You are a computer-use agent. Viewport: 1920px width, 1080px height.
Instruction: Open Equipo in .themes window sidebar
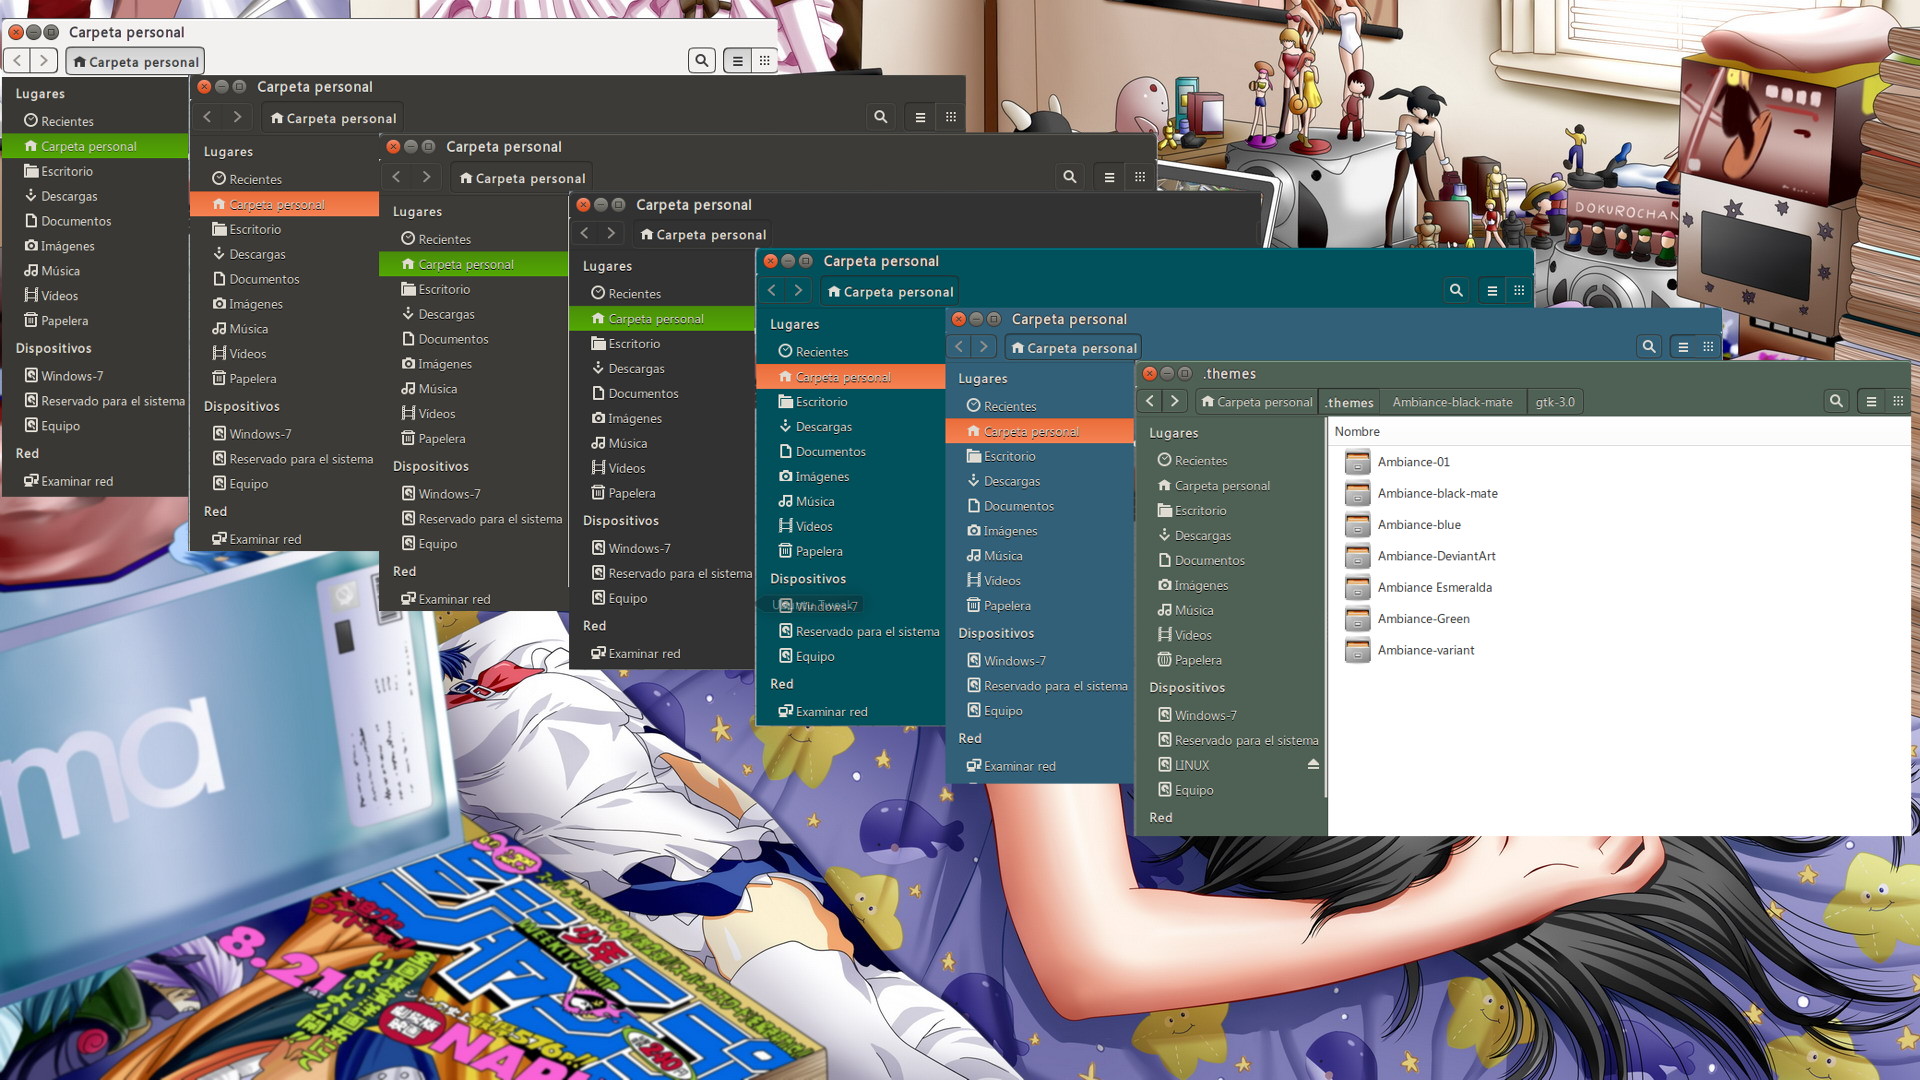point(1232,790)
